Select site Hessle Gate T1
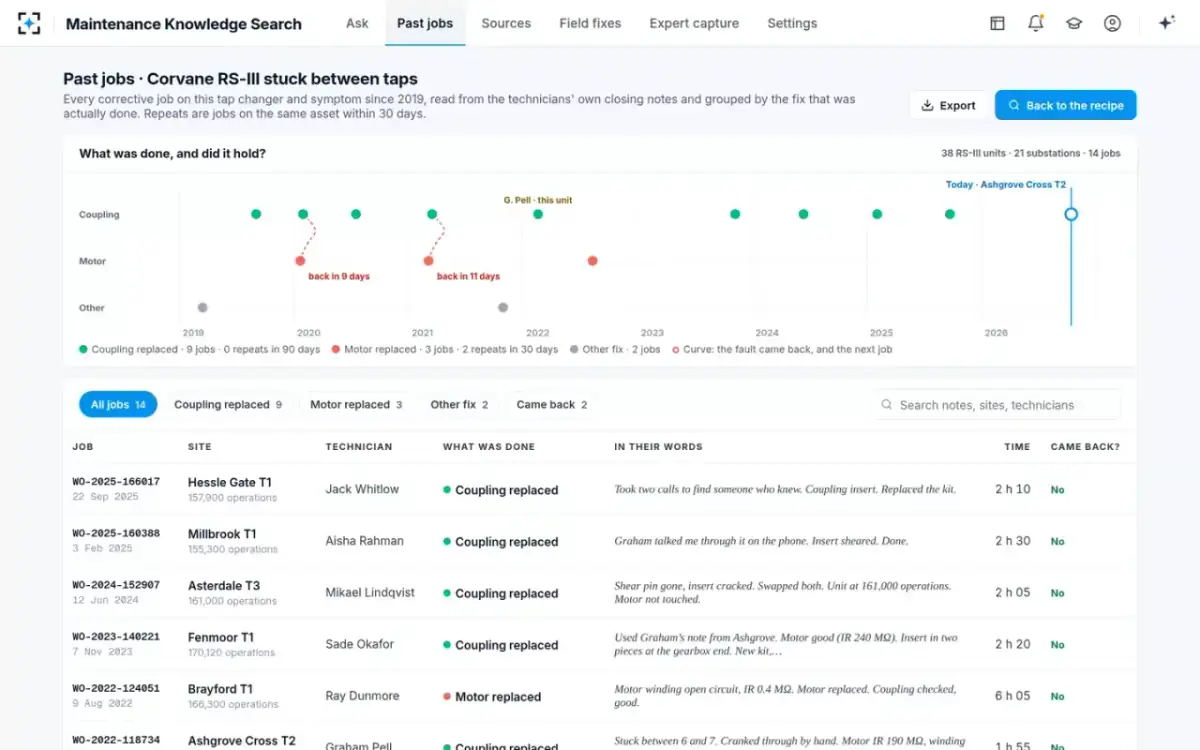 (229, 482)
